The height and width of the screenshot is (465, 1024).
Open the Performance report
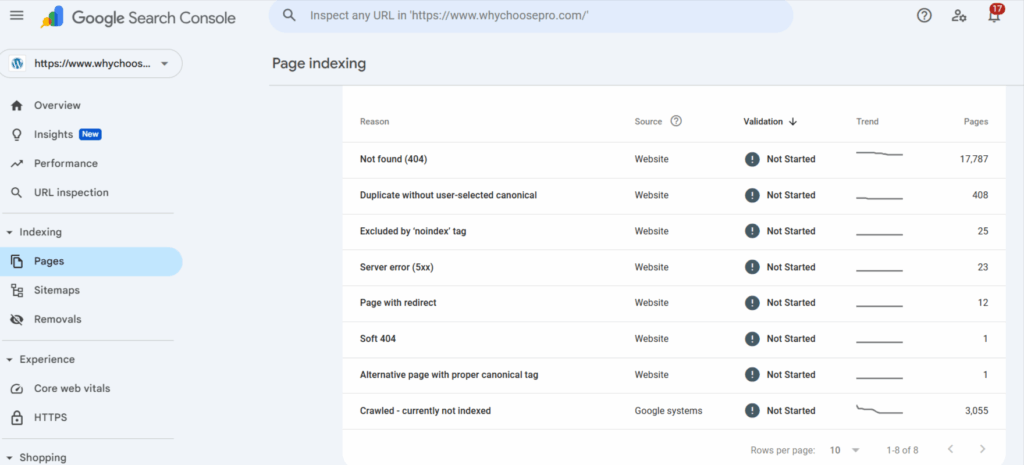pos(65,163)
